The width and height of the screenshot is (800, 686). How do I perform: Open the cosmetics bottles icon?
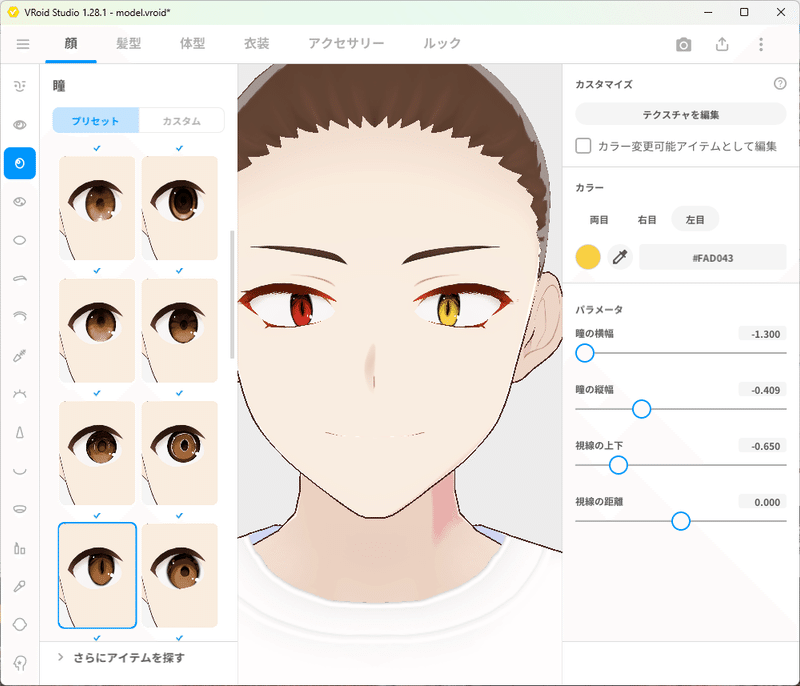(20, 548)
